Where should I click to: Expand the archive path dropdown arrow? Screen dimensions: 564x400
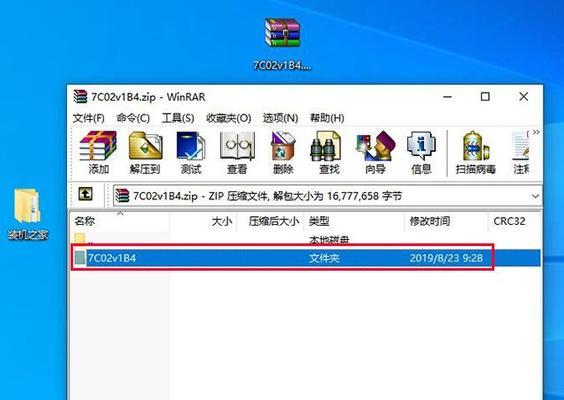(x=535, y=196)
